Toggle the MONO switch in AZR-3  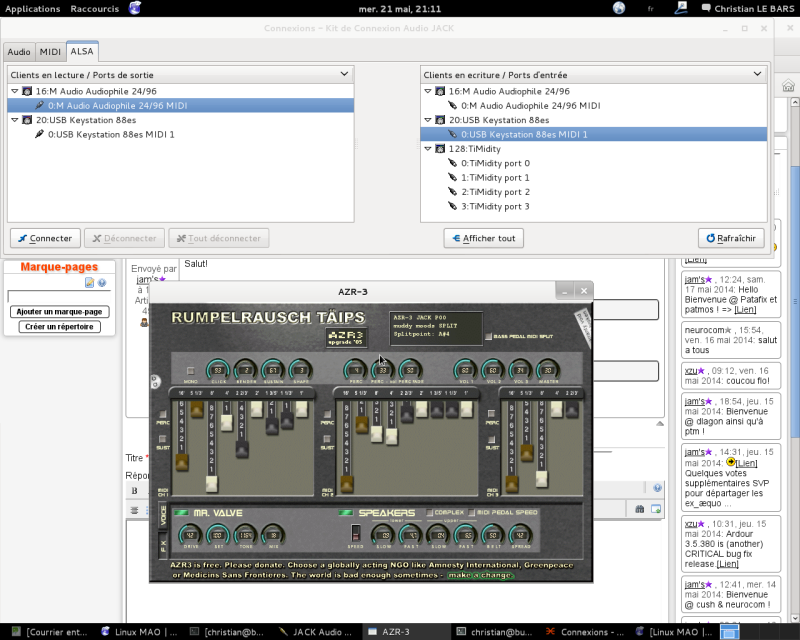click(x=191, y=370)
